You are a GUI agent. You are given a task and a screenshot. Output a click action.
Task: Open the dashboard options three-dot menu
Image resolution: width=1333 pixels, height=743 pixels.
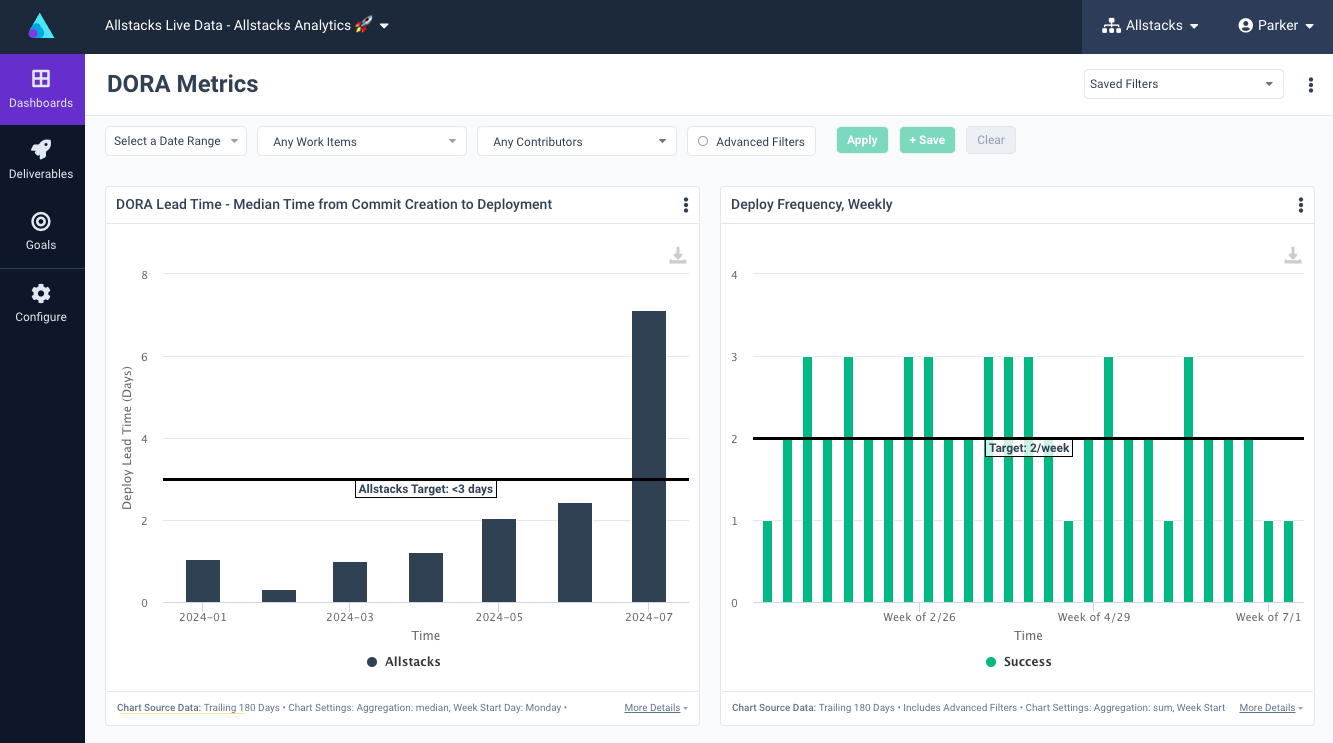(1311, 84)
